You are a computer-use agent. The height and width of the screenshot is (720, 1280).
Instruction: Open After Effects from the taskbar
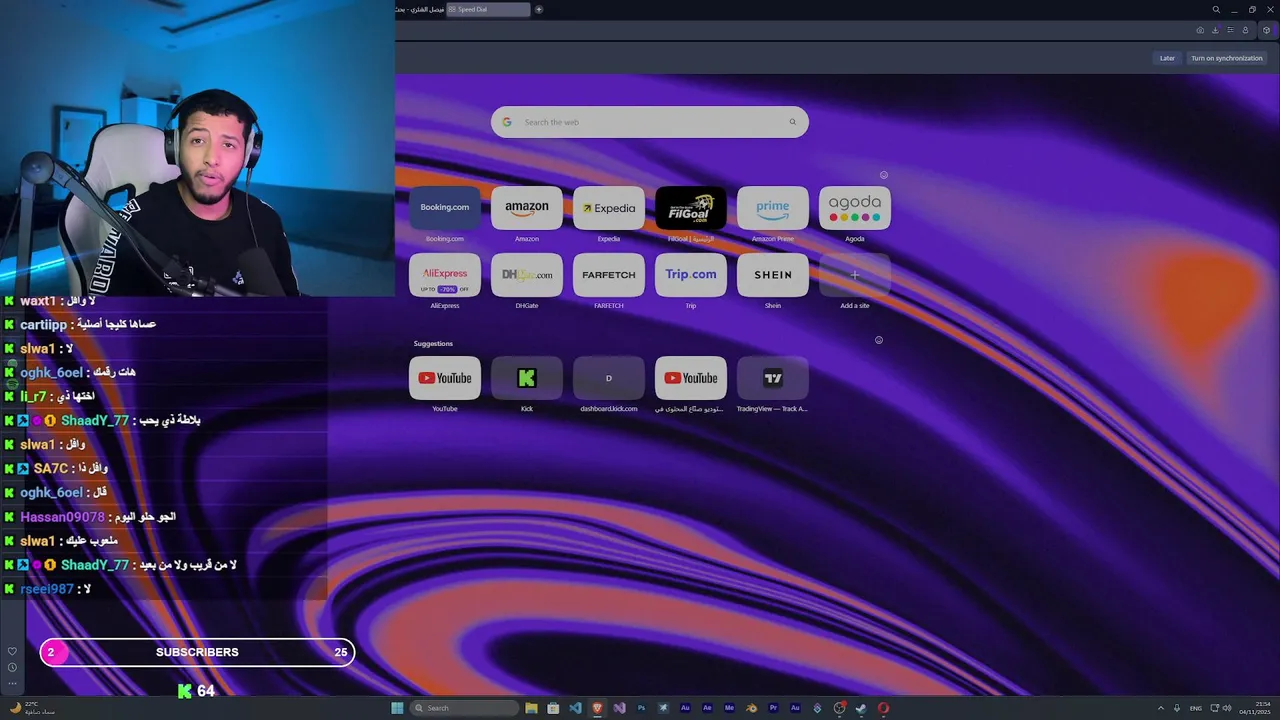click(x=707, y=708)
